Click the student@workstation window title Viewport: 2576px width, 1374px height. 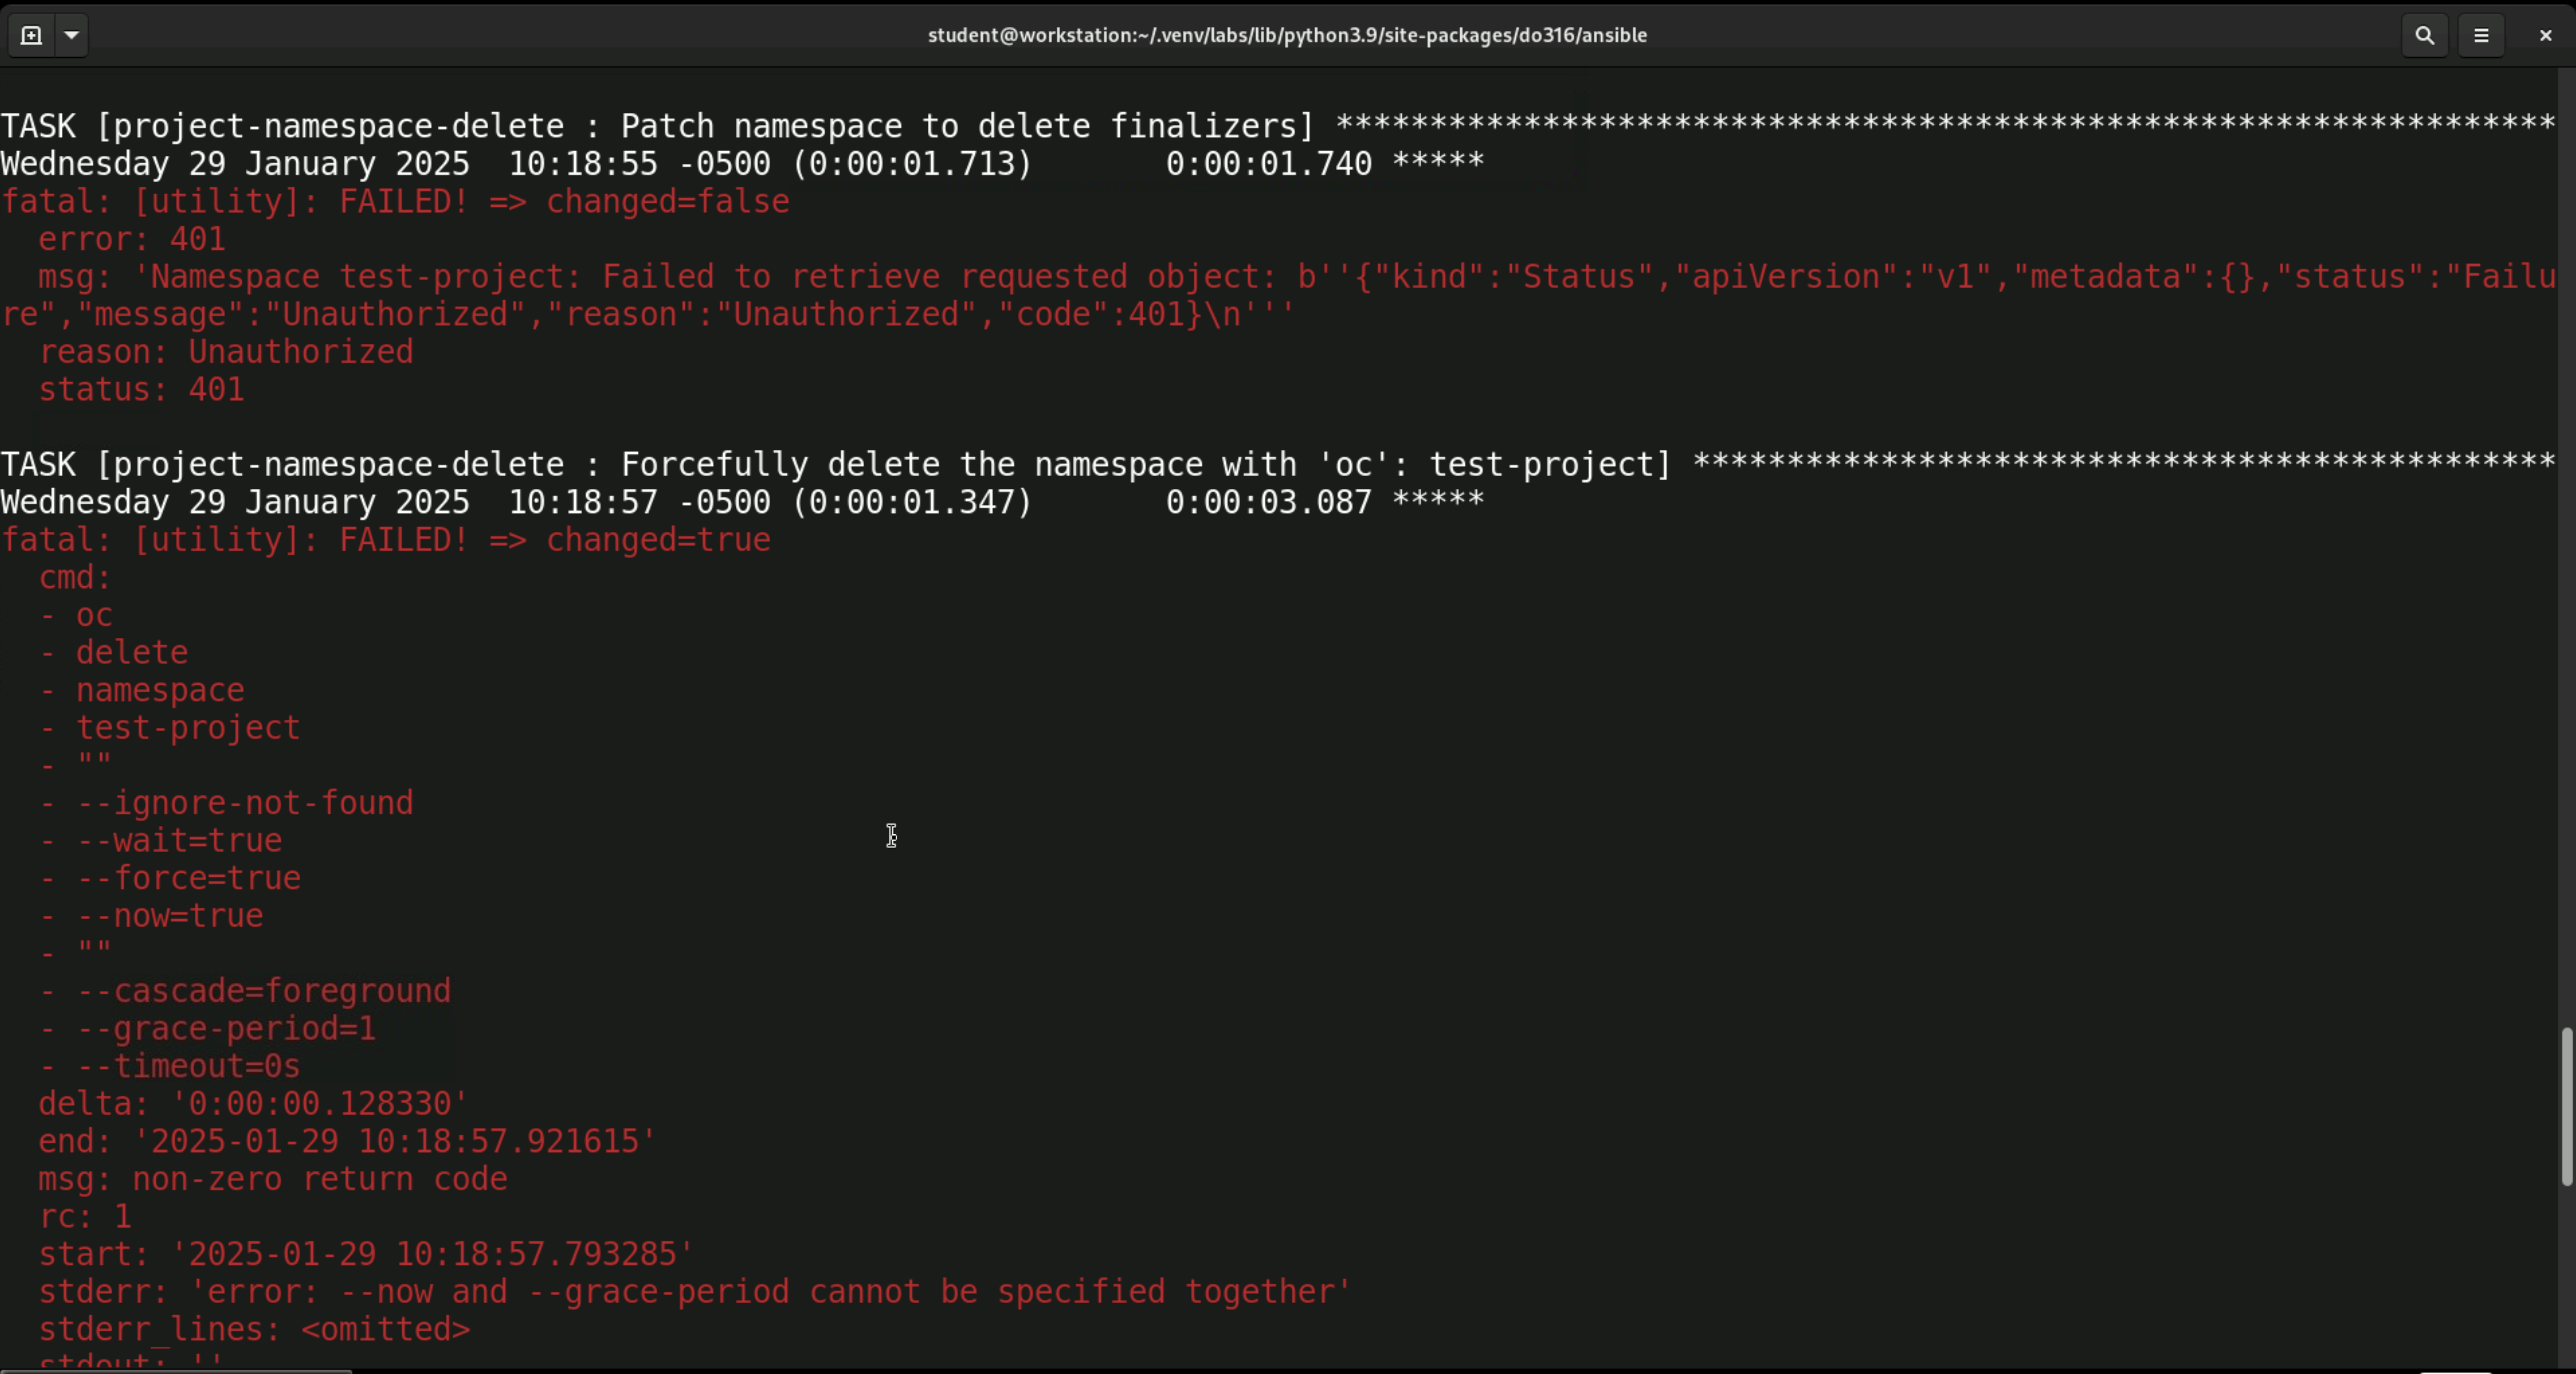(1287, 35)
